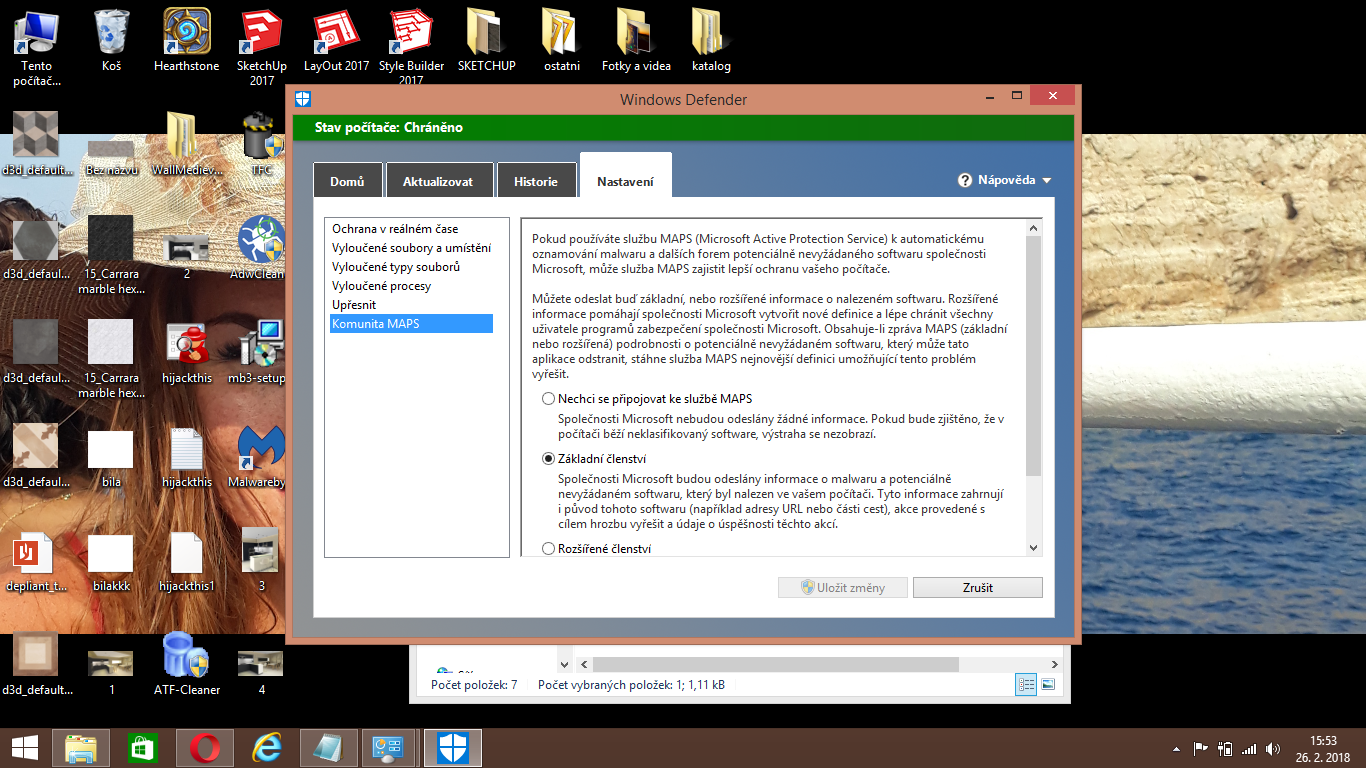This screenshot has height=768, width=1366.
Task: Select the WallMediev... folder icon
Action: (x=187, y=145)
